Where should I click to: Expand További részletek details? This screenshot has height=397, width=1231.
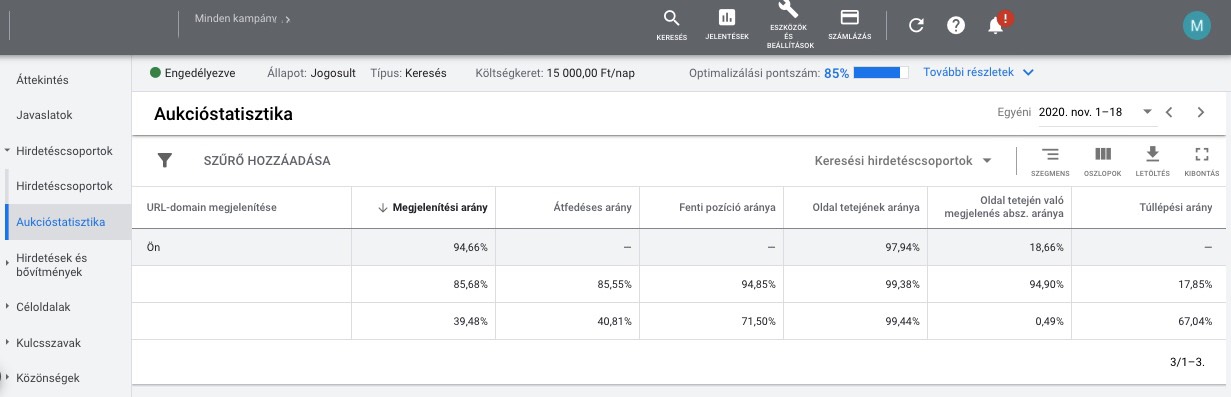(978, 72)
